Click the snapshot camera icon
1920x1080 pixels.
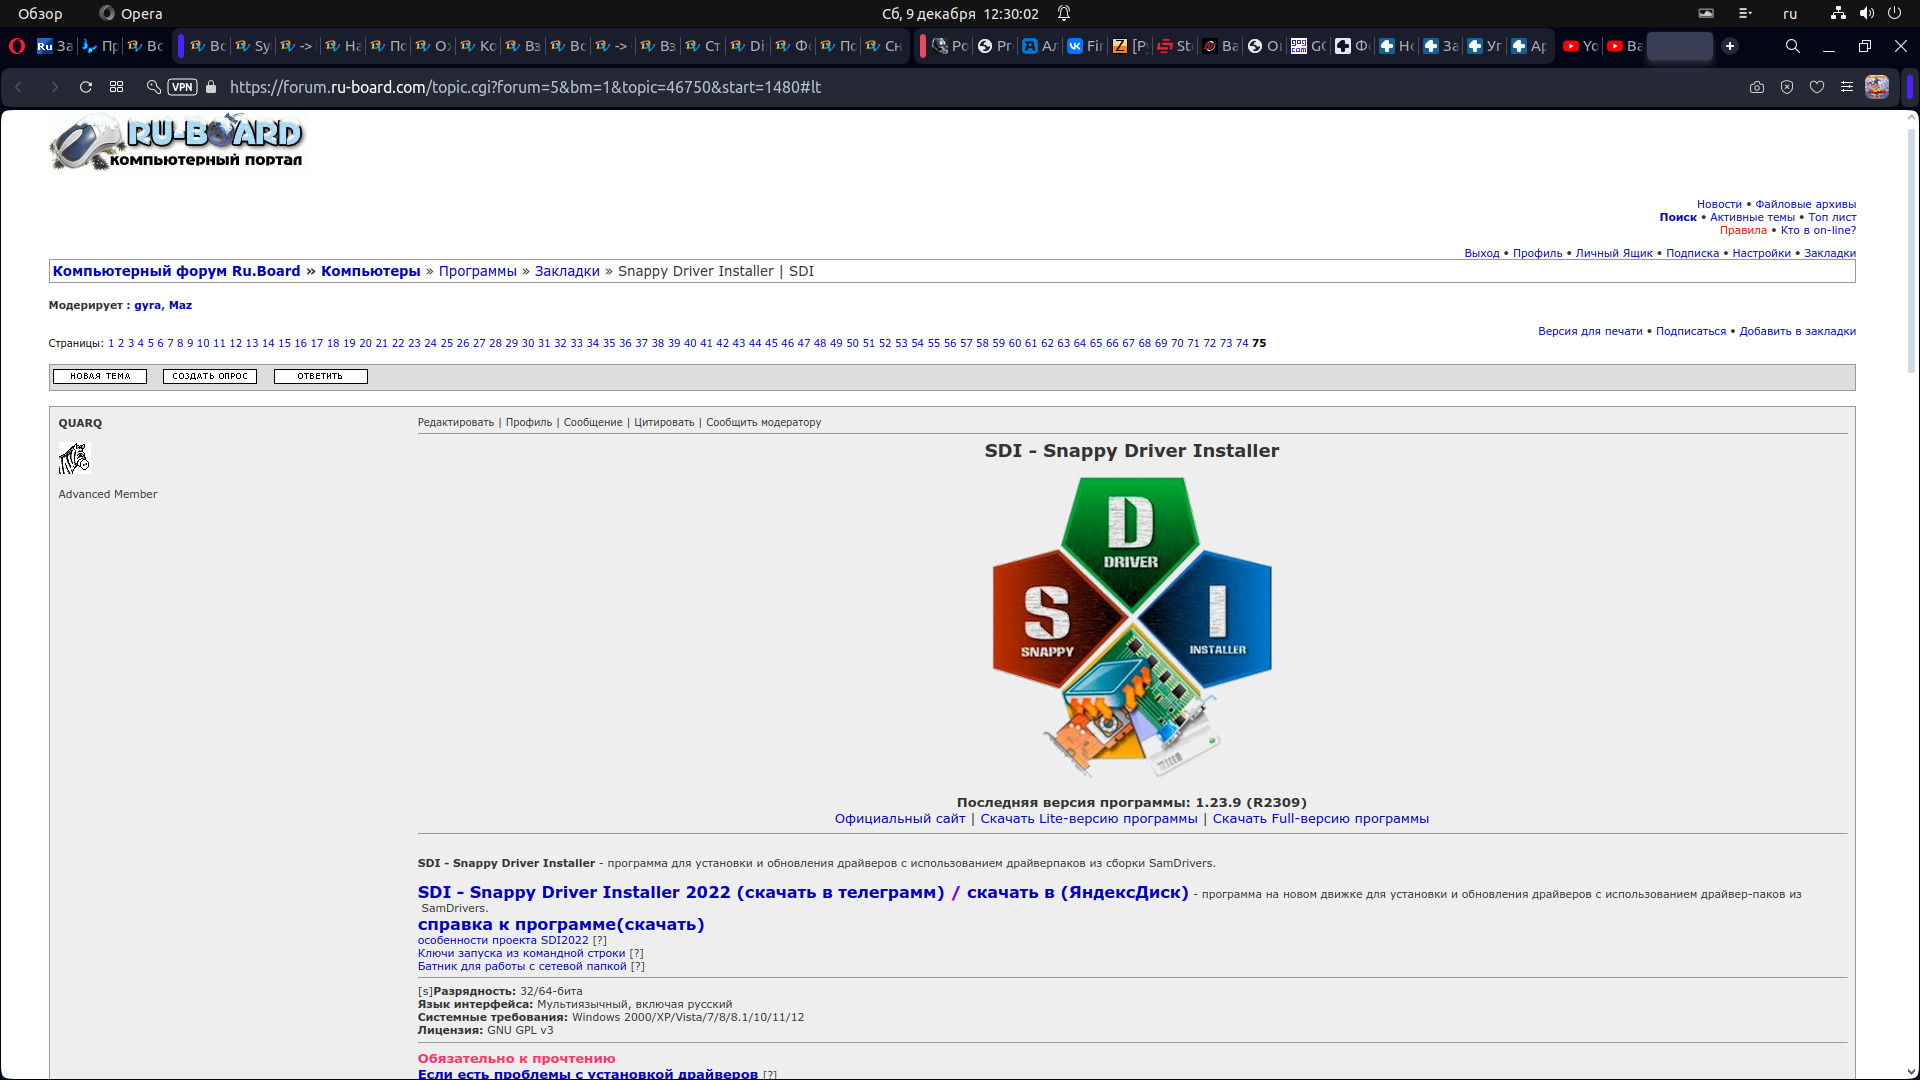(1757, 87)
